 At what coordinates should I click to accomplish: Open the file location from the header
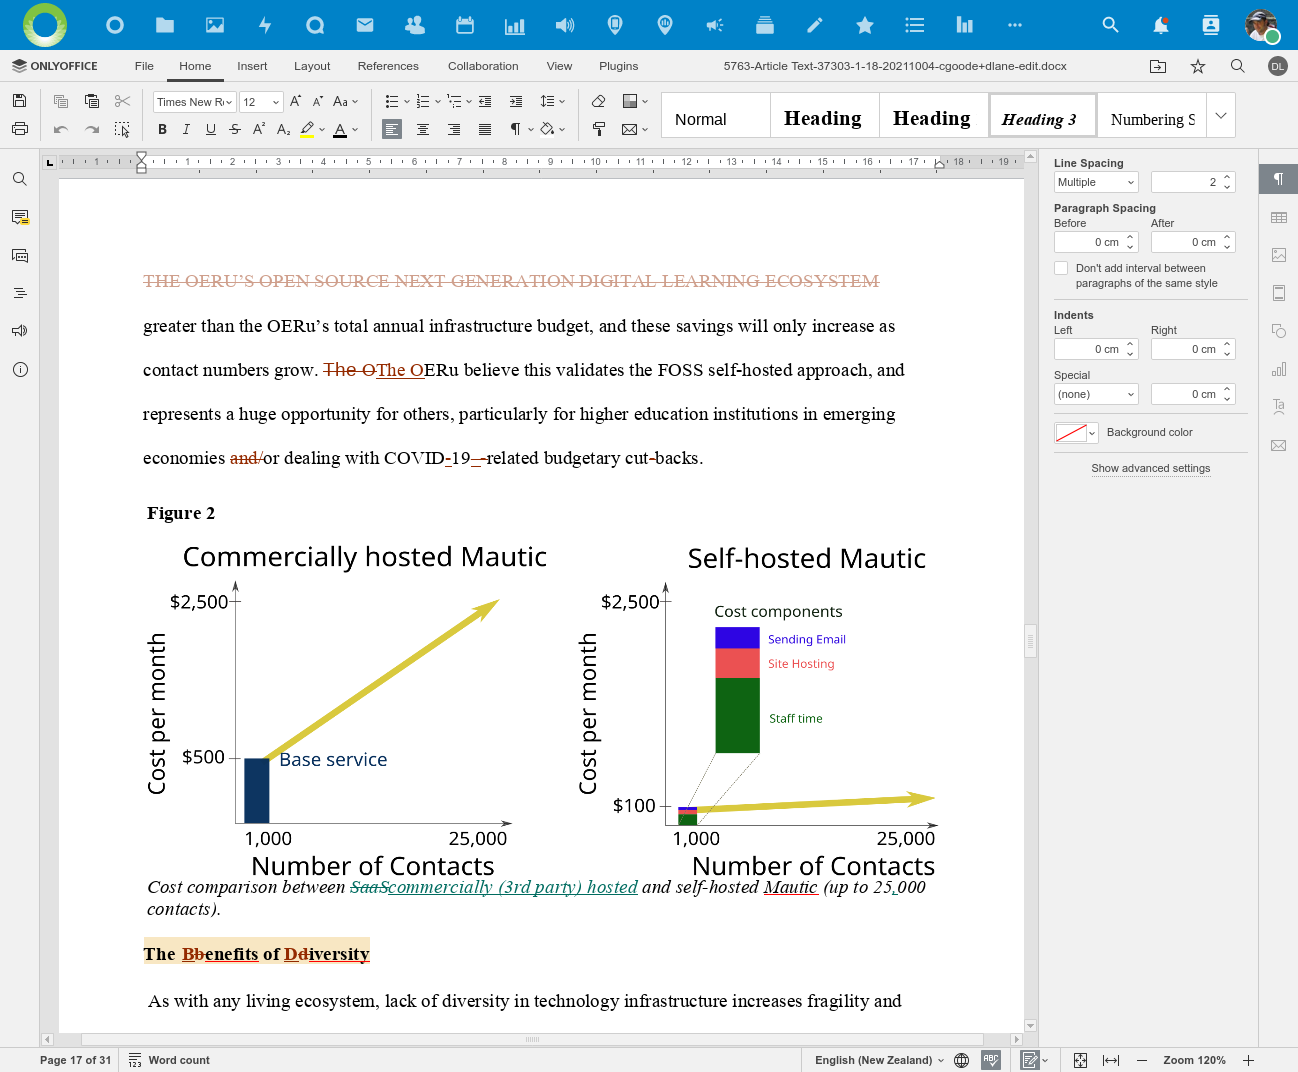pyautogui.click(x=1158, y=66)
